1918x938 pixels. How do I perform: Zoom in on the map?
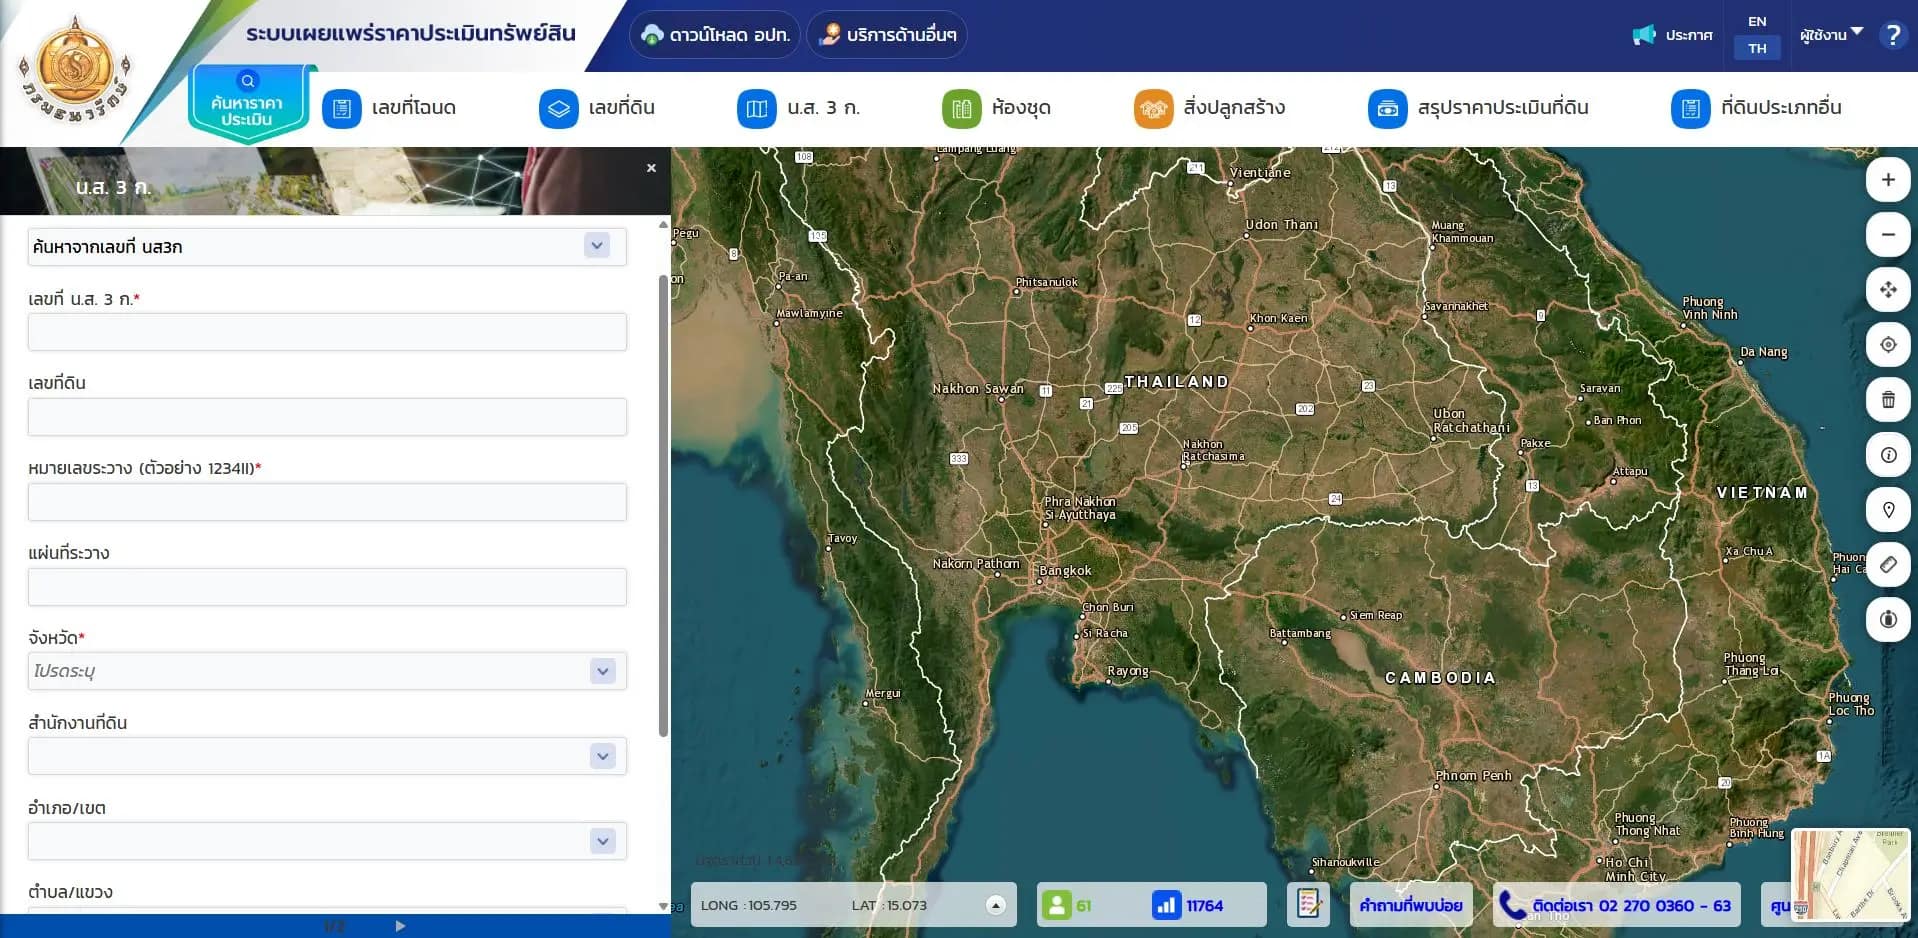(x=1887, y=180)
